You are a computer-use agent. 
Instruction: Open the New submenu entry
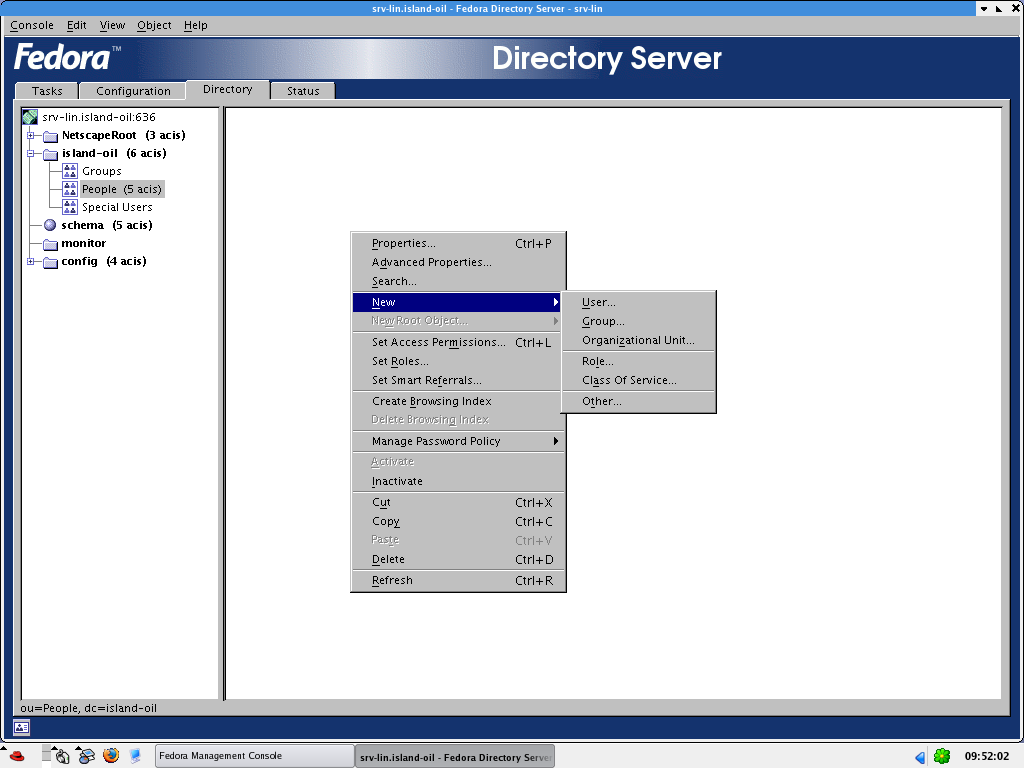click(458, 302)
